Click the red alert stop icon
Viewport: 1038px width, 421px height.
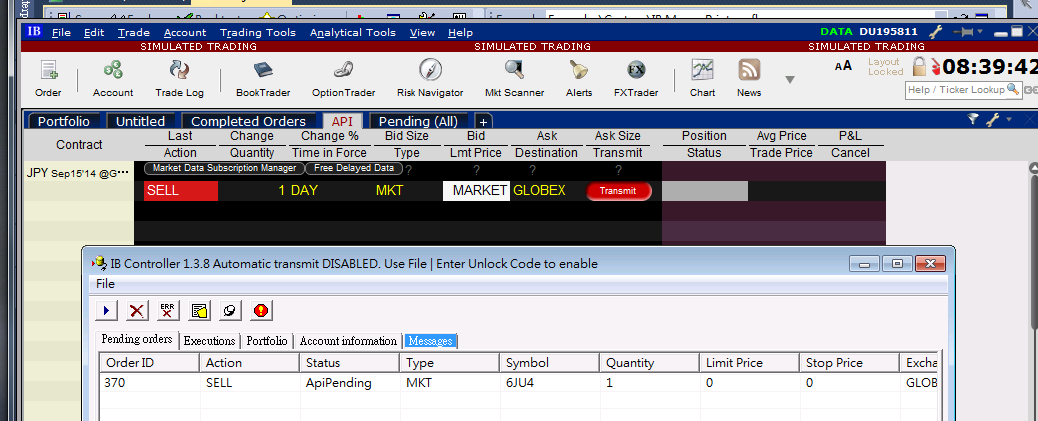coord(262,310)
